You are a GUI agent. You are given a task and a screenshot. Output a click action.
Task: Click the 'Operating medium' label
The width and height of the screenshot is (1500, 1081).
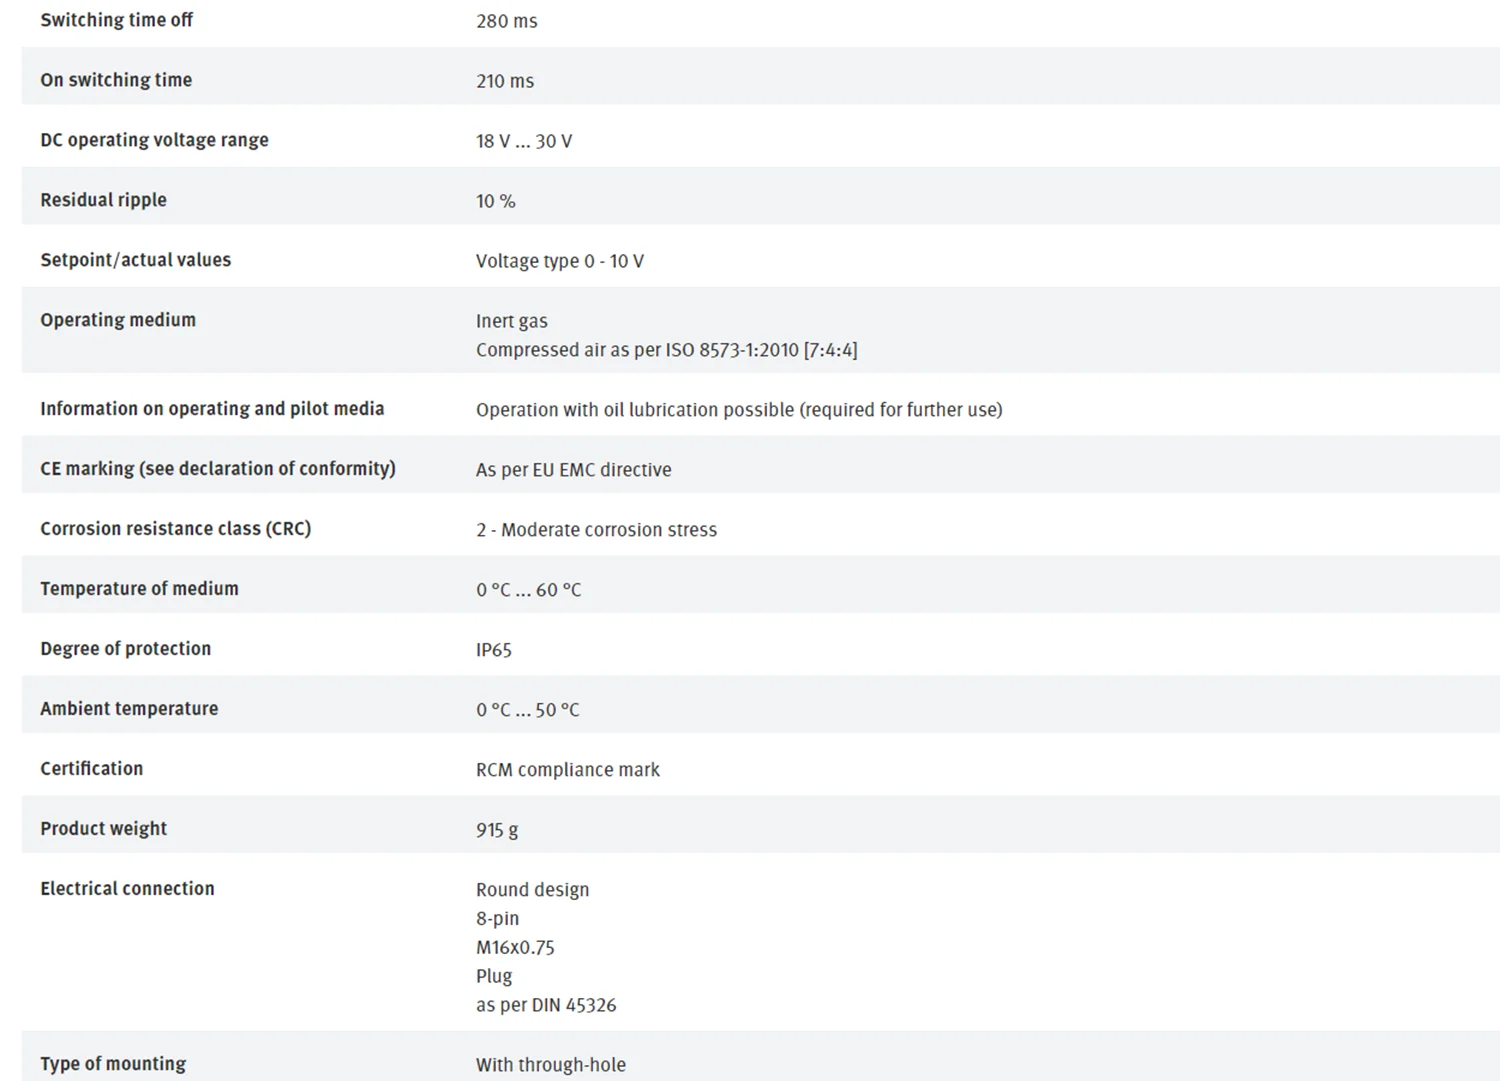coord(118,320)
